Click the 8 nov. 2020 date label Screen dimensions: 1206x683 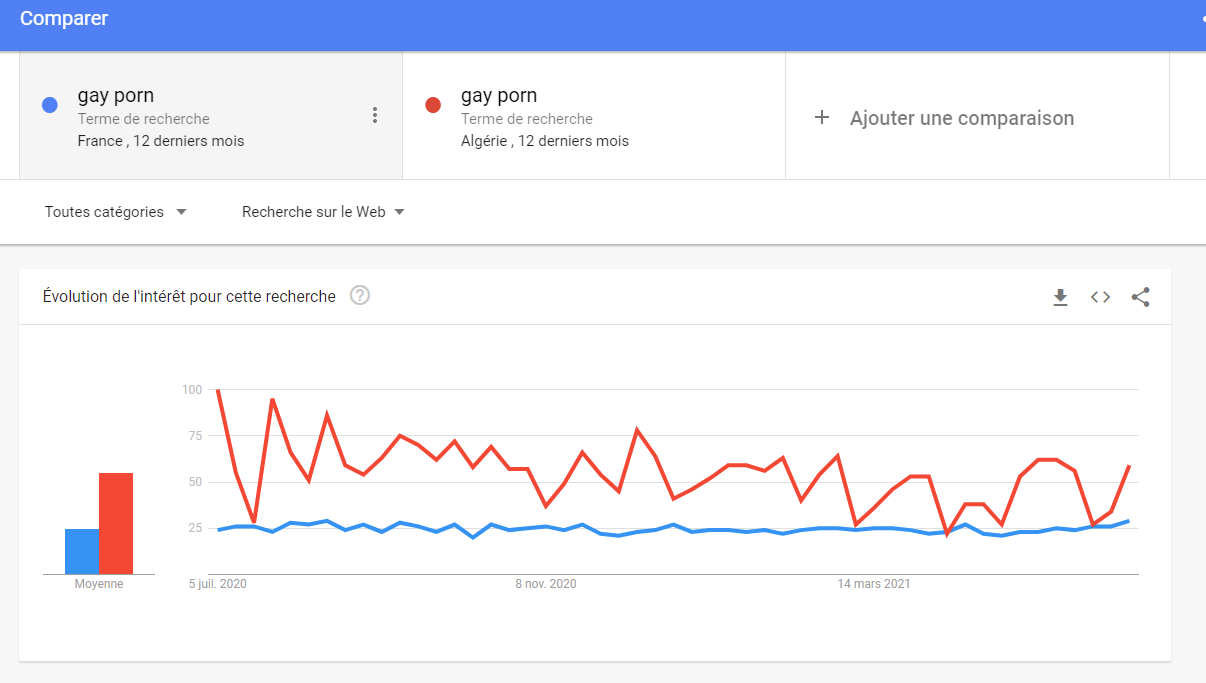click(x=546, y=584)
